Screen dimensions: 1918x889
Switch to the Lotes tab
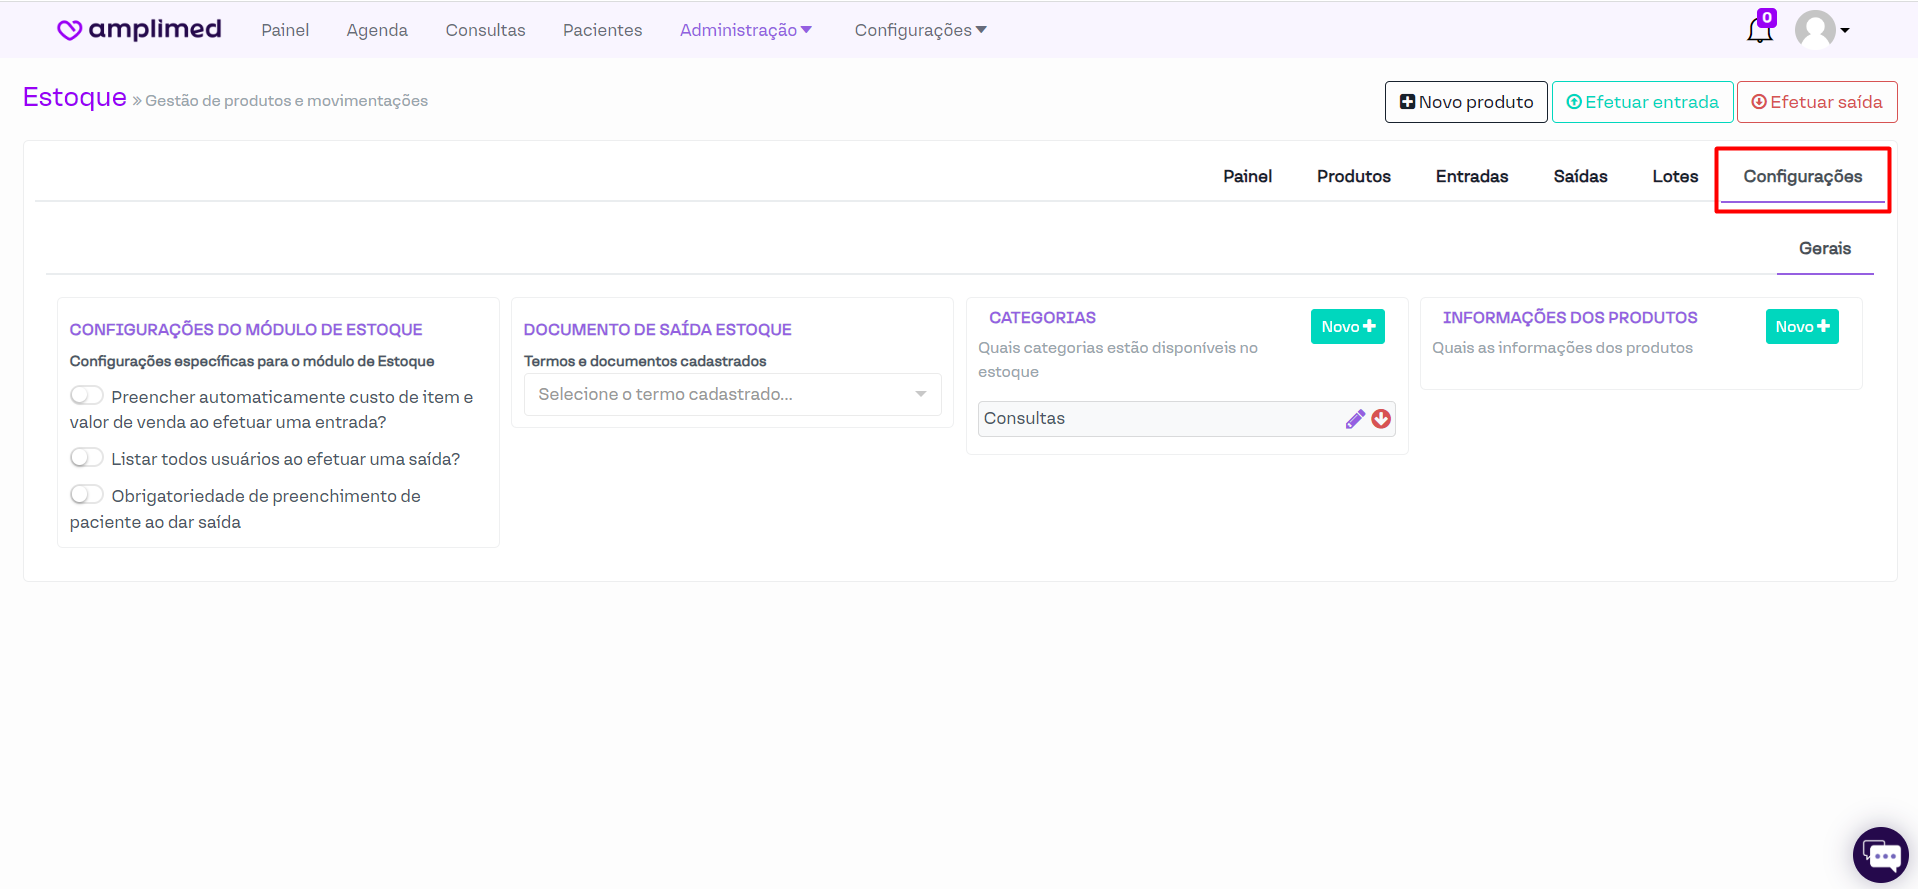pyautogui.click(x=1674, y=176)
